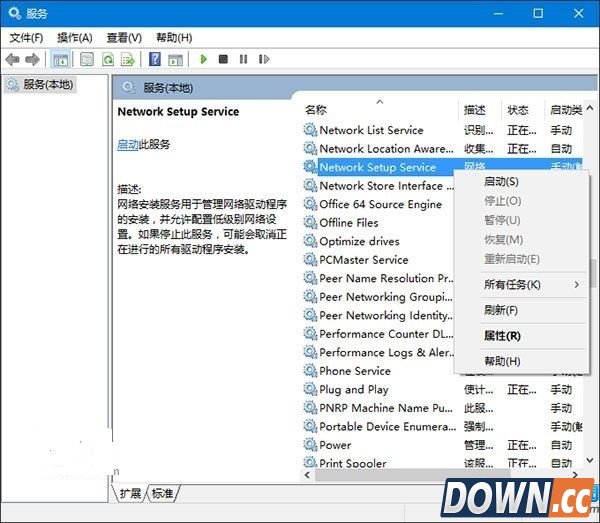The image size is (600, 523).
Task: Switch to the 标准 tab
Action: click(162, 494)
